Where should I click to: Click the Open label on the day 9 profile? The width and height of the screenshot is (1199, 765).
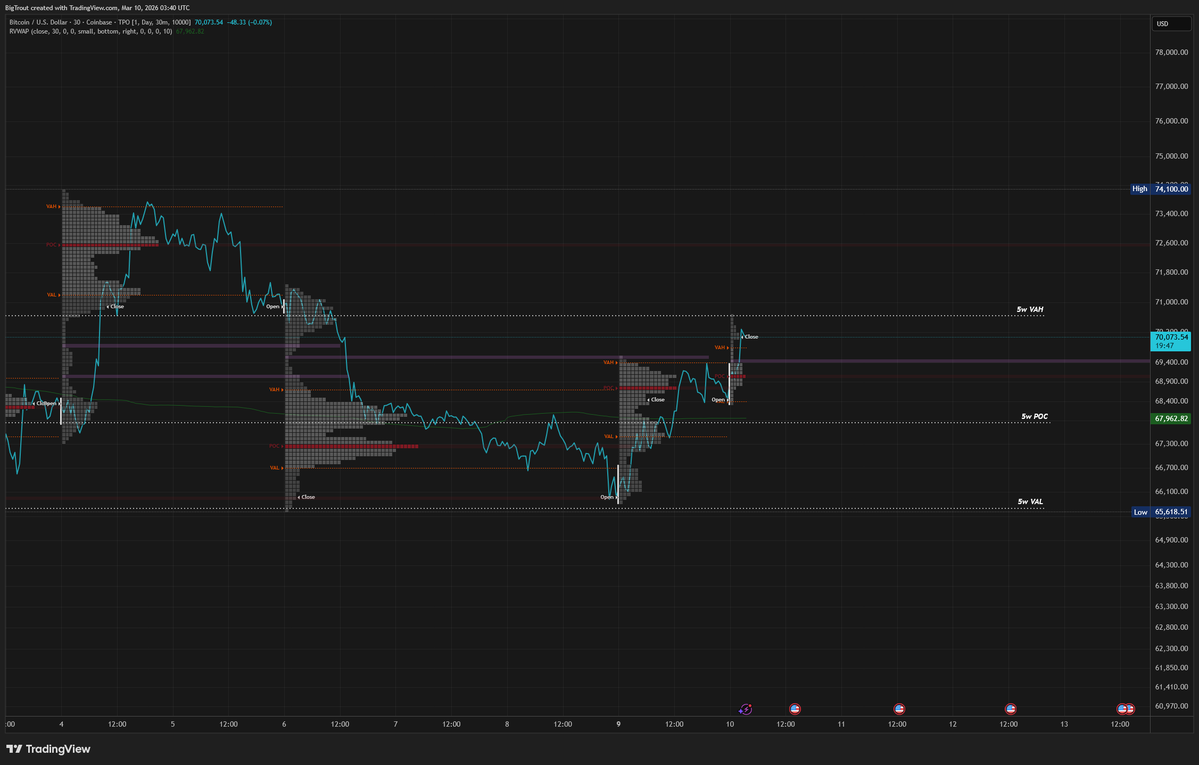click(x=608, y=497)
